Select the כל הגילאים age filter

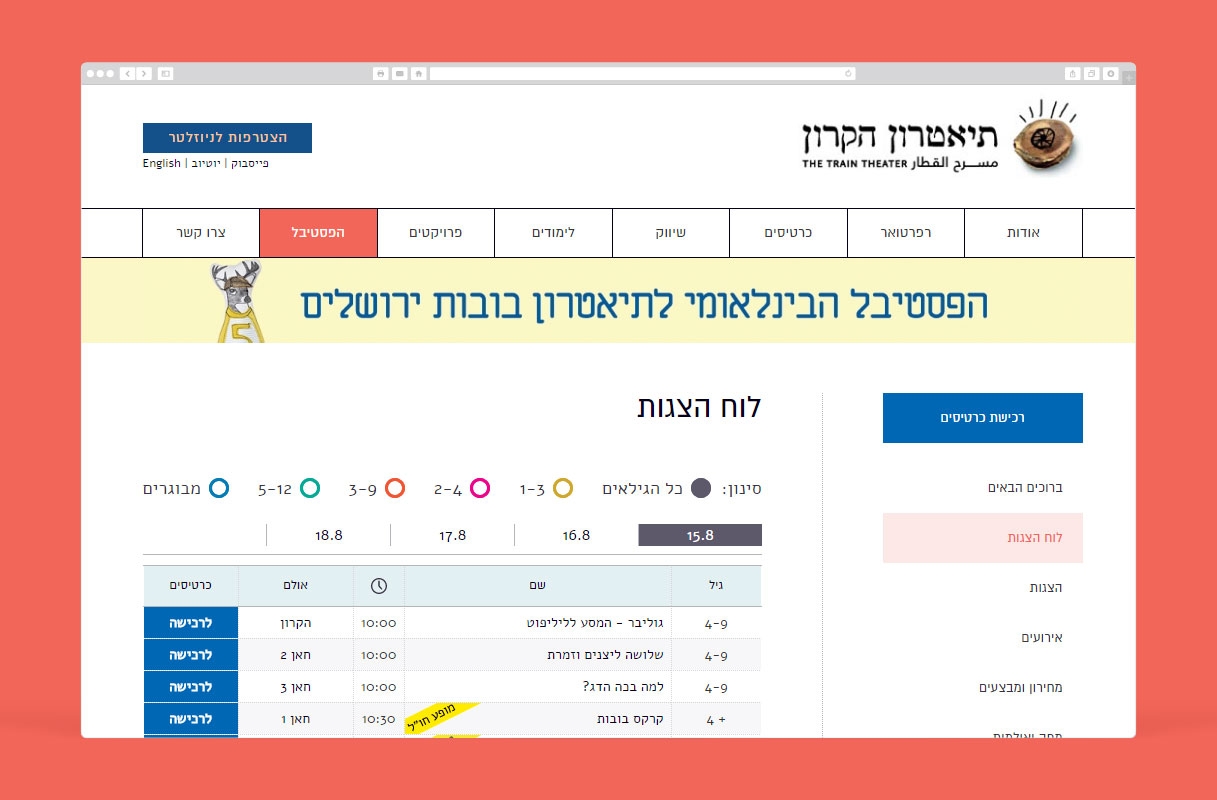701,489
